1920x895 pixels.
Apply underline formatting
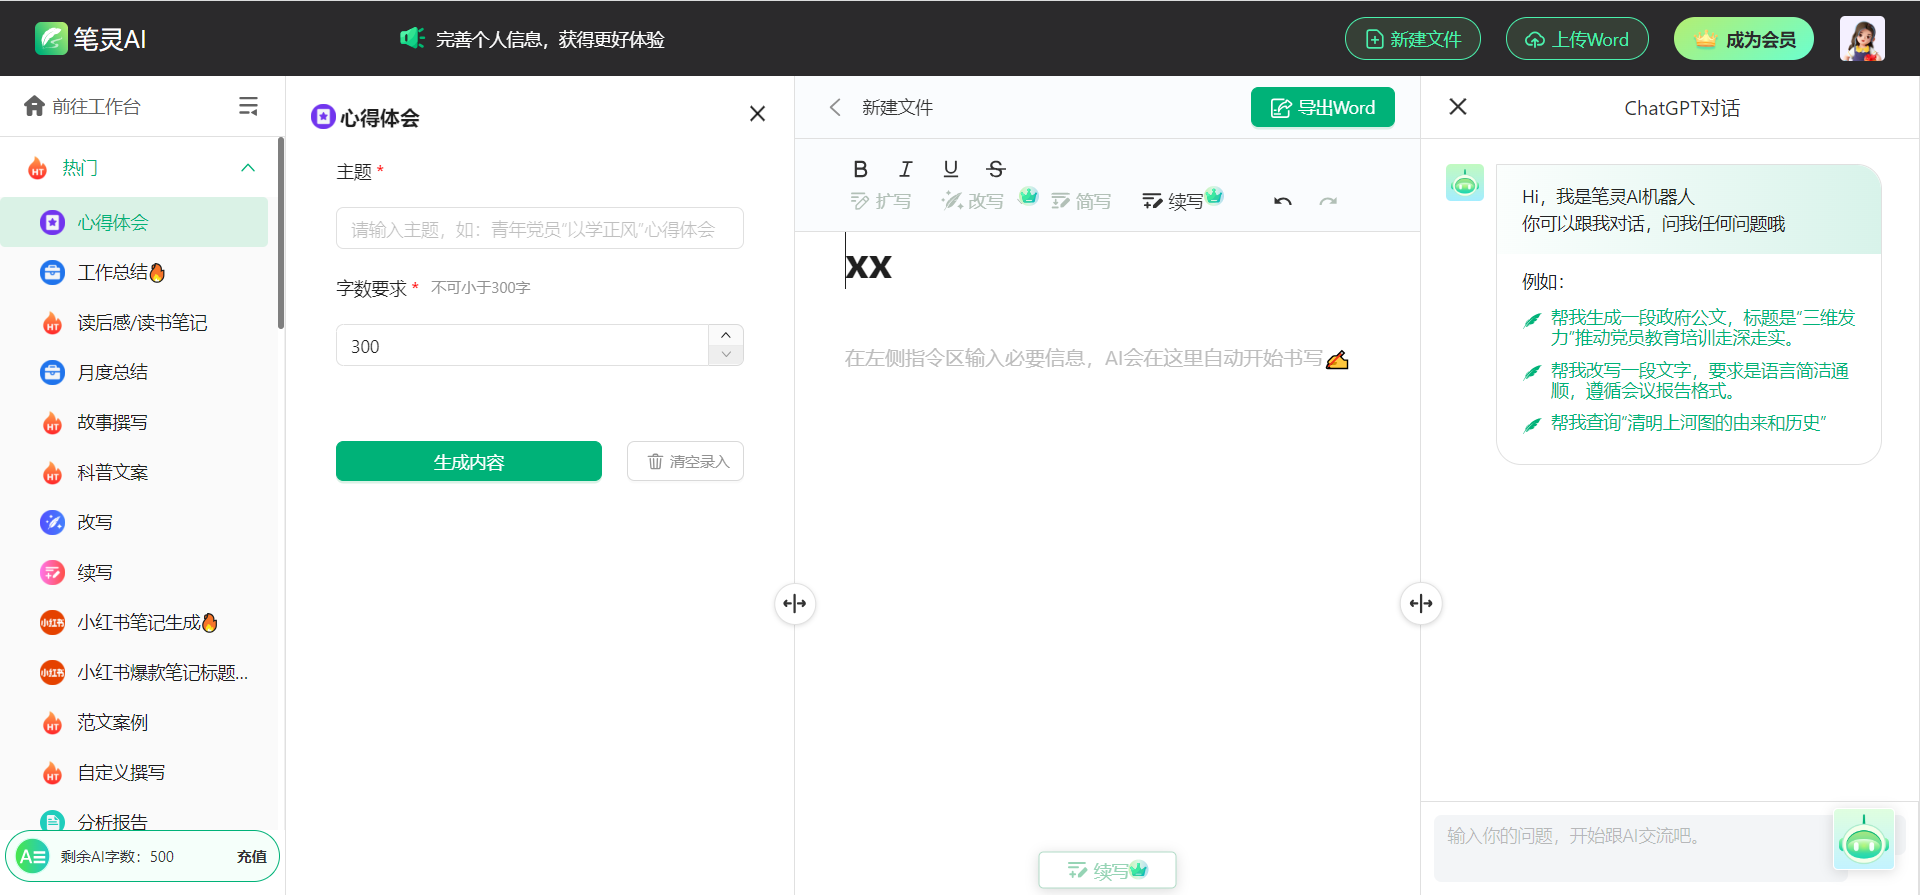pos(950,169)
